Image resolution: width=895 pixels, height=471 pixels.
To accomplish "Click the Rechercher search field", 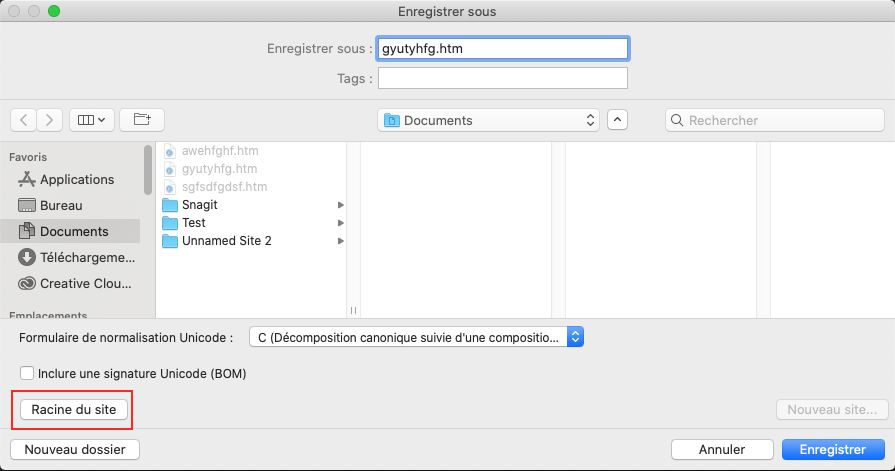I will coord(775,120).
